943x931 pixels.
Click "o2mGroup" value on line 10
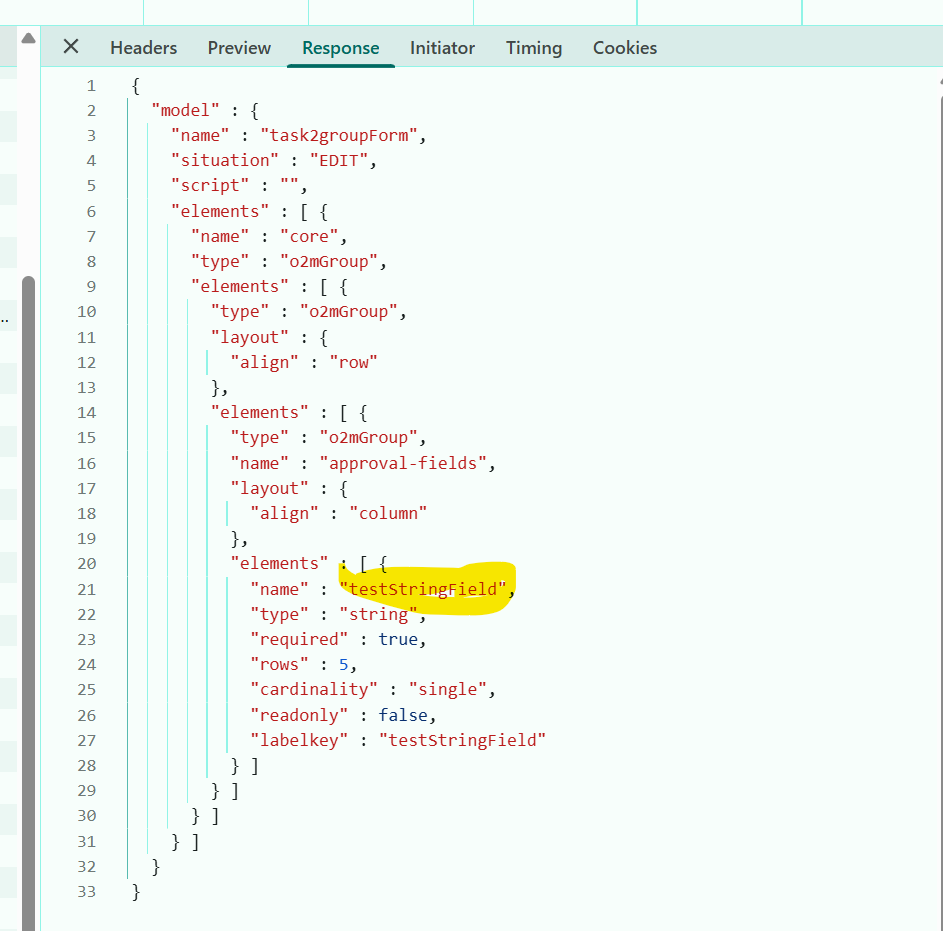pos(349,312)
